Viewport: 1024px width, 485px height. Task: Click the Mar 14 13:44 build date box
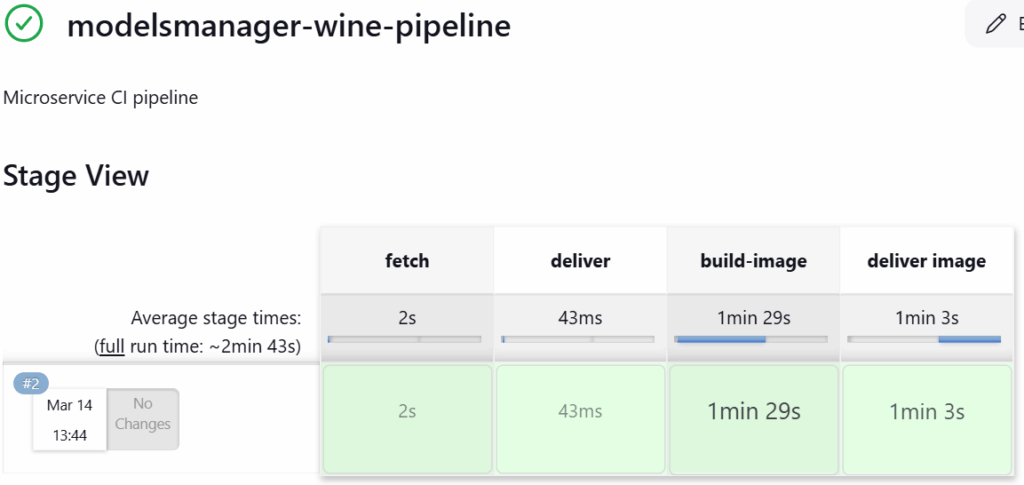69,422
